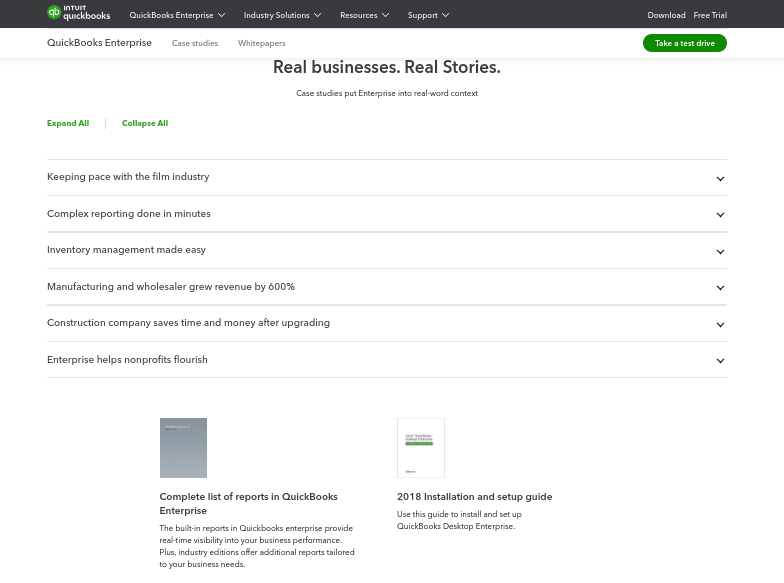Click Expand All case studies

pos(68,124)
